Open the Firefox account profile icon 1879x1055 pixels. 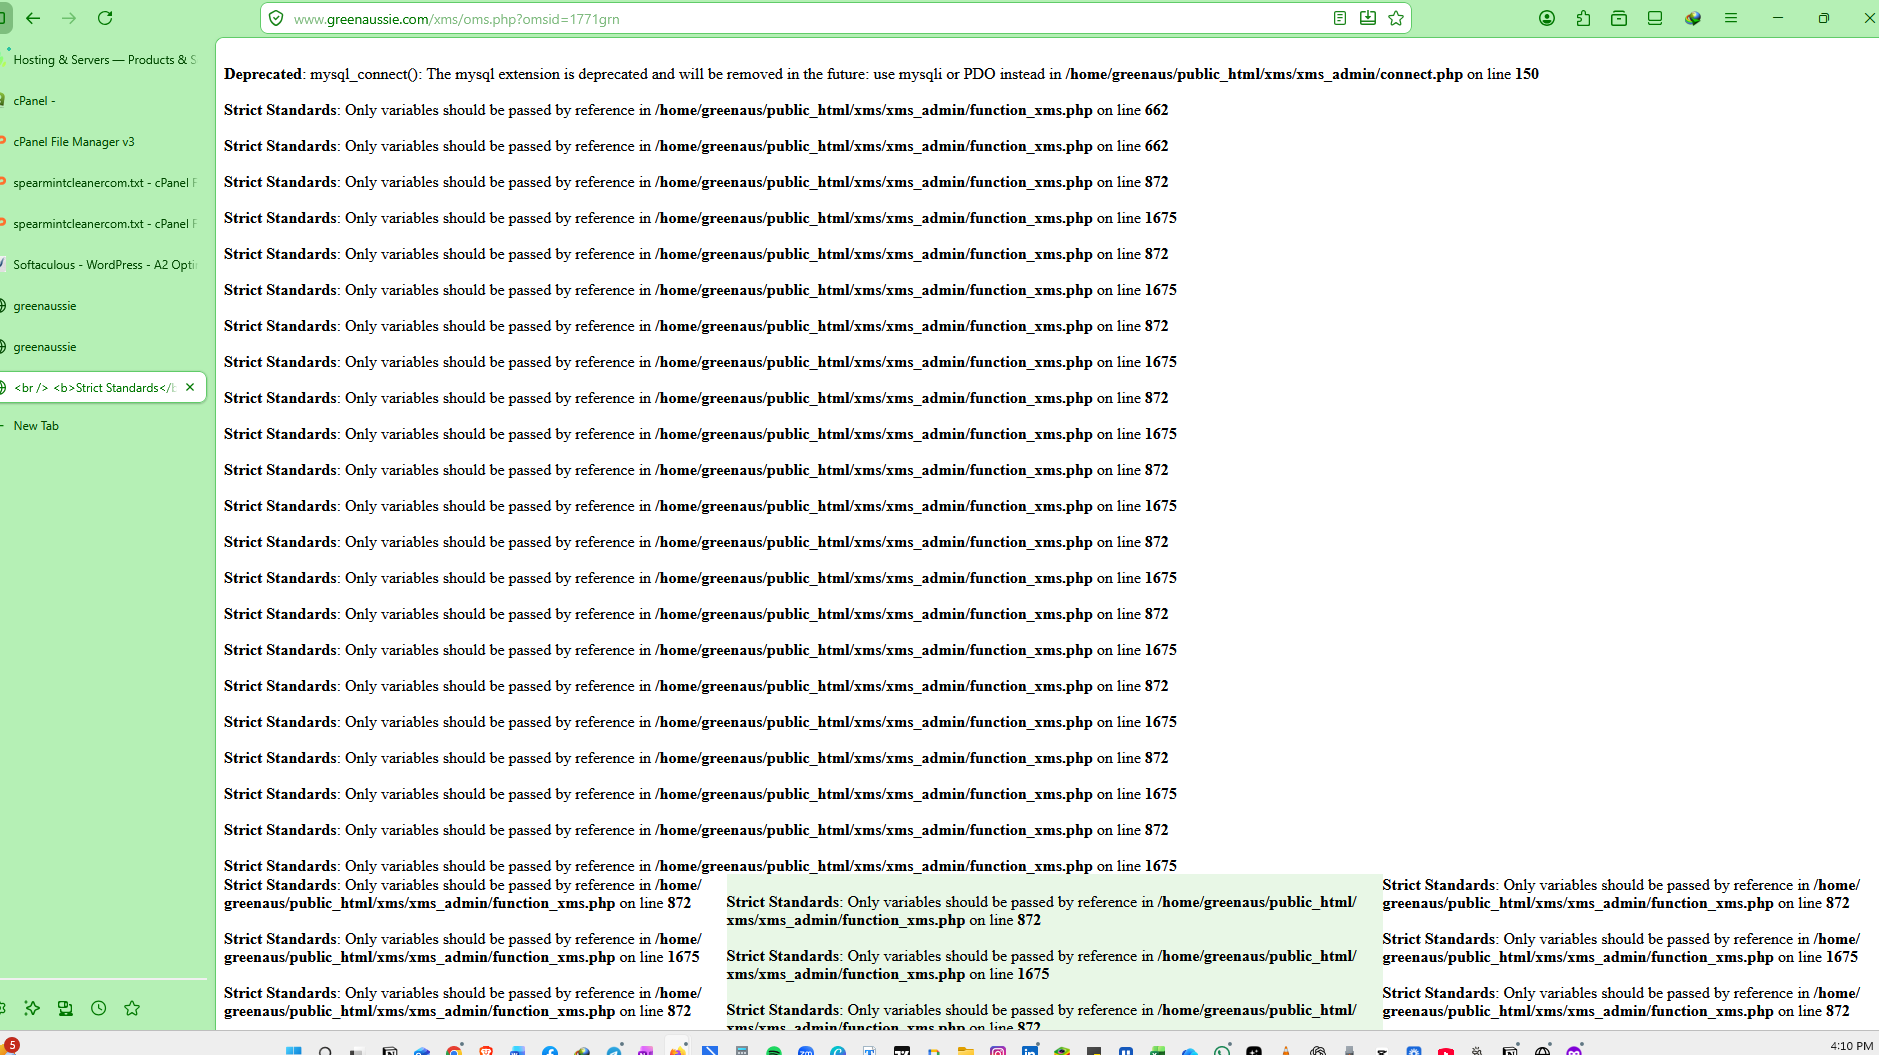[1547, 18]
